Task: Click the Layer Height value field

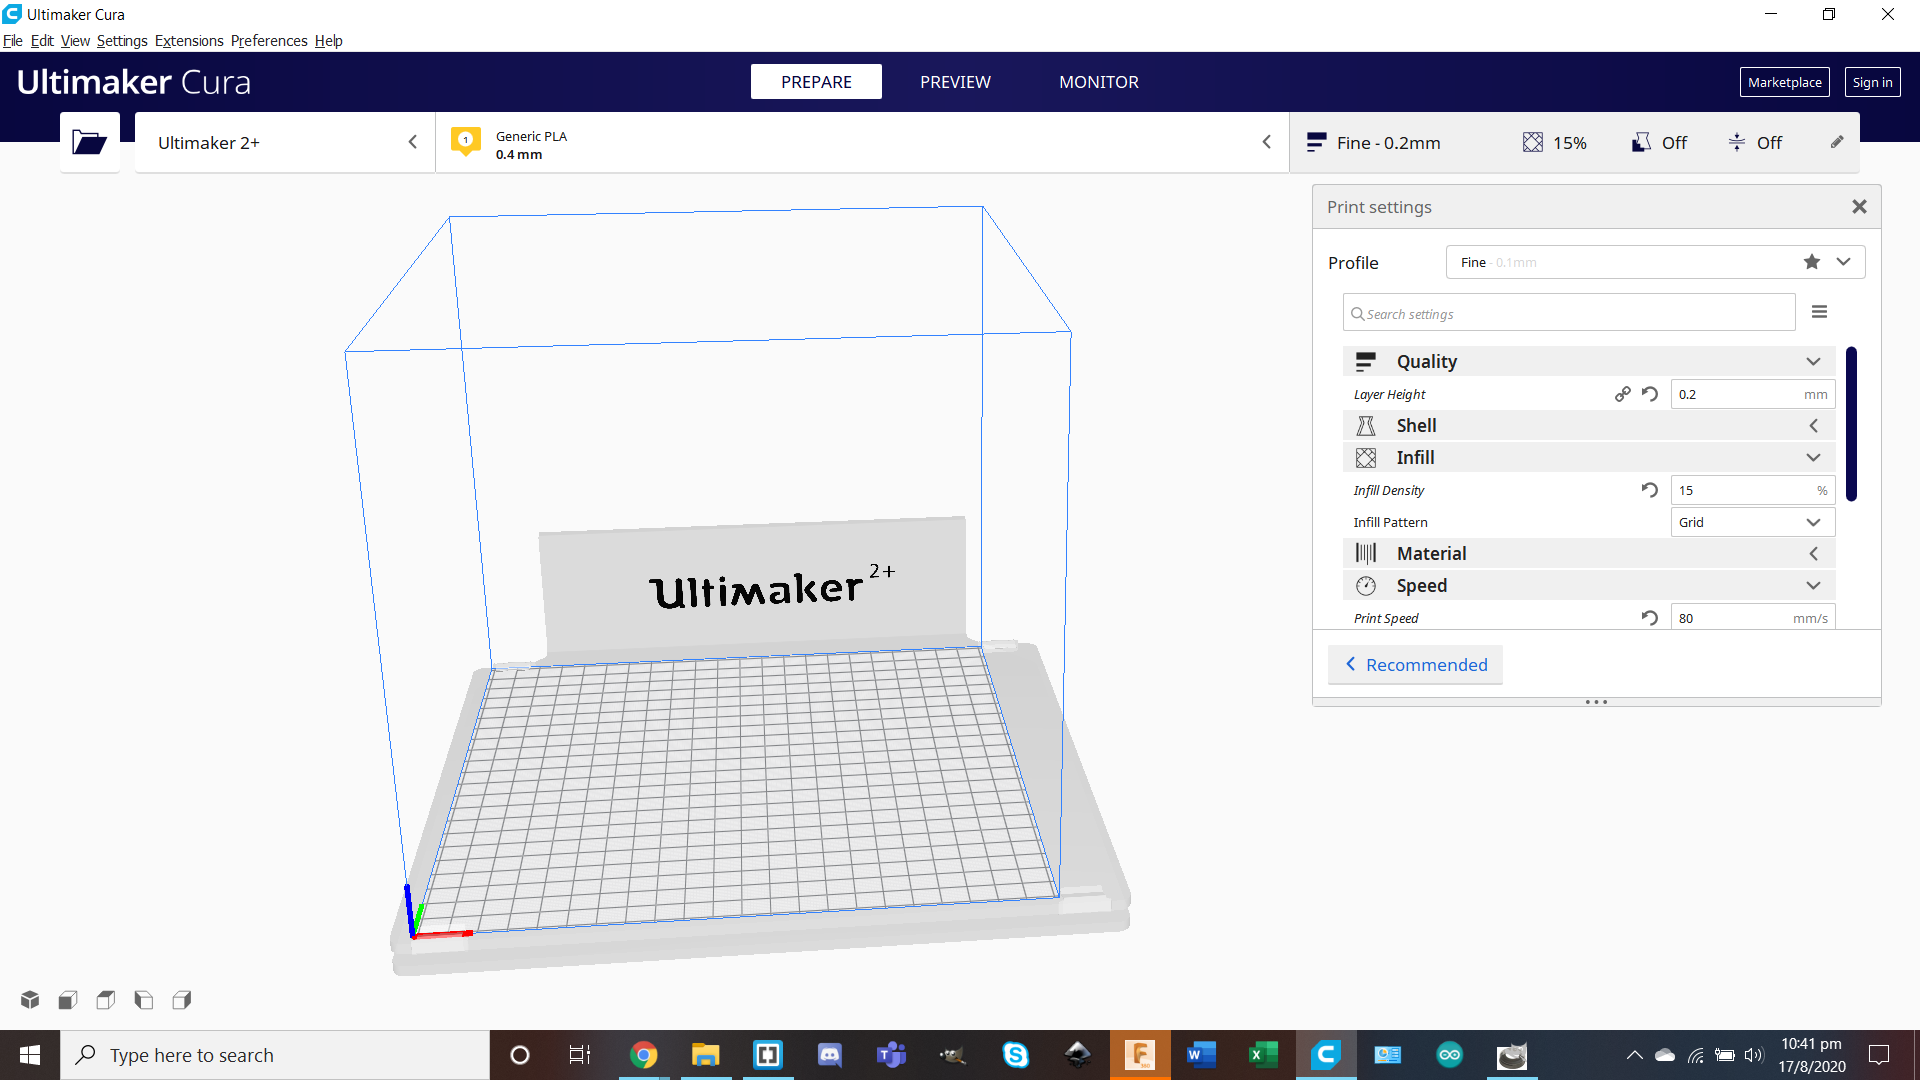Action: pyautogui.click(x=1753, y=394)
